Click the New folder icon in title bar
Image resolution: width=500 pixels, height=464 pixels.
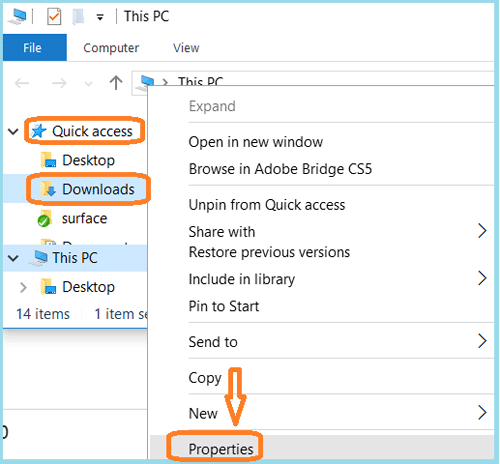click(x=78, y=16)
